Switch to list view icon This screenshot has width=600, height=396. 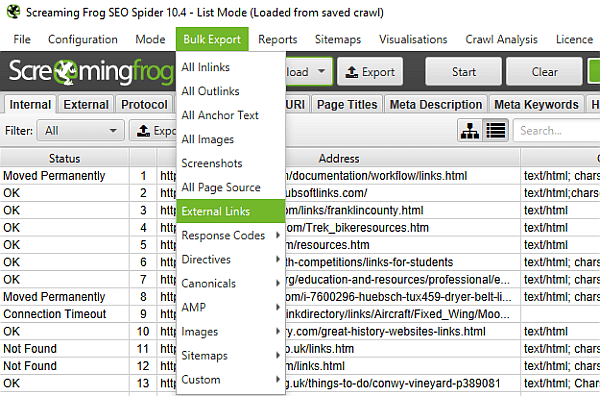[x=496, y=131]
